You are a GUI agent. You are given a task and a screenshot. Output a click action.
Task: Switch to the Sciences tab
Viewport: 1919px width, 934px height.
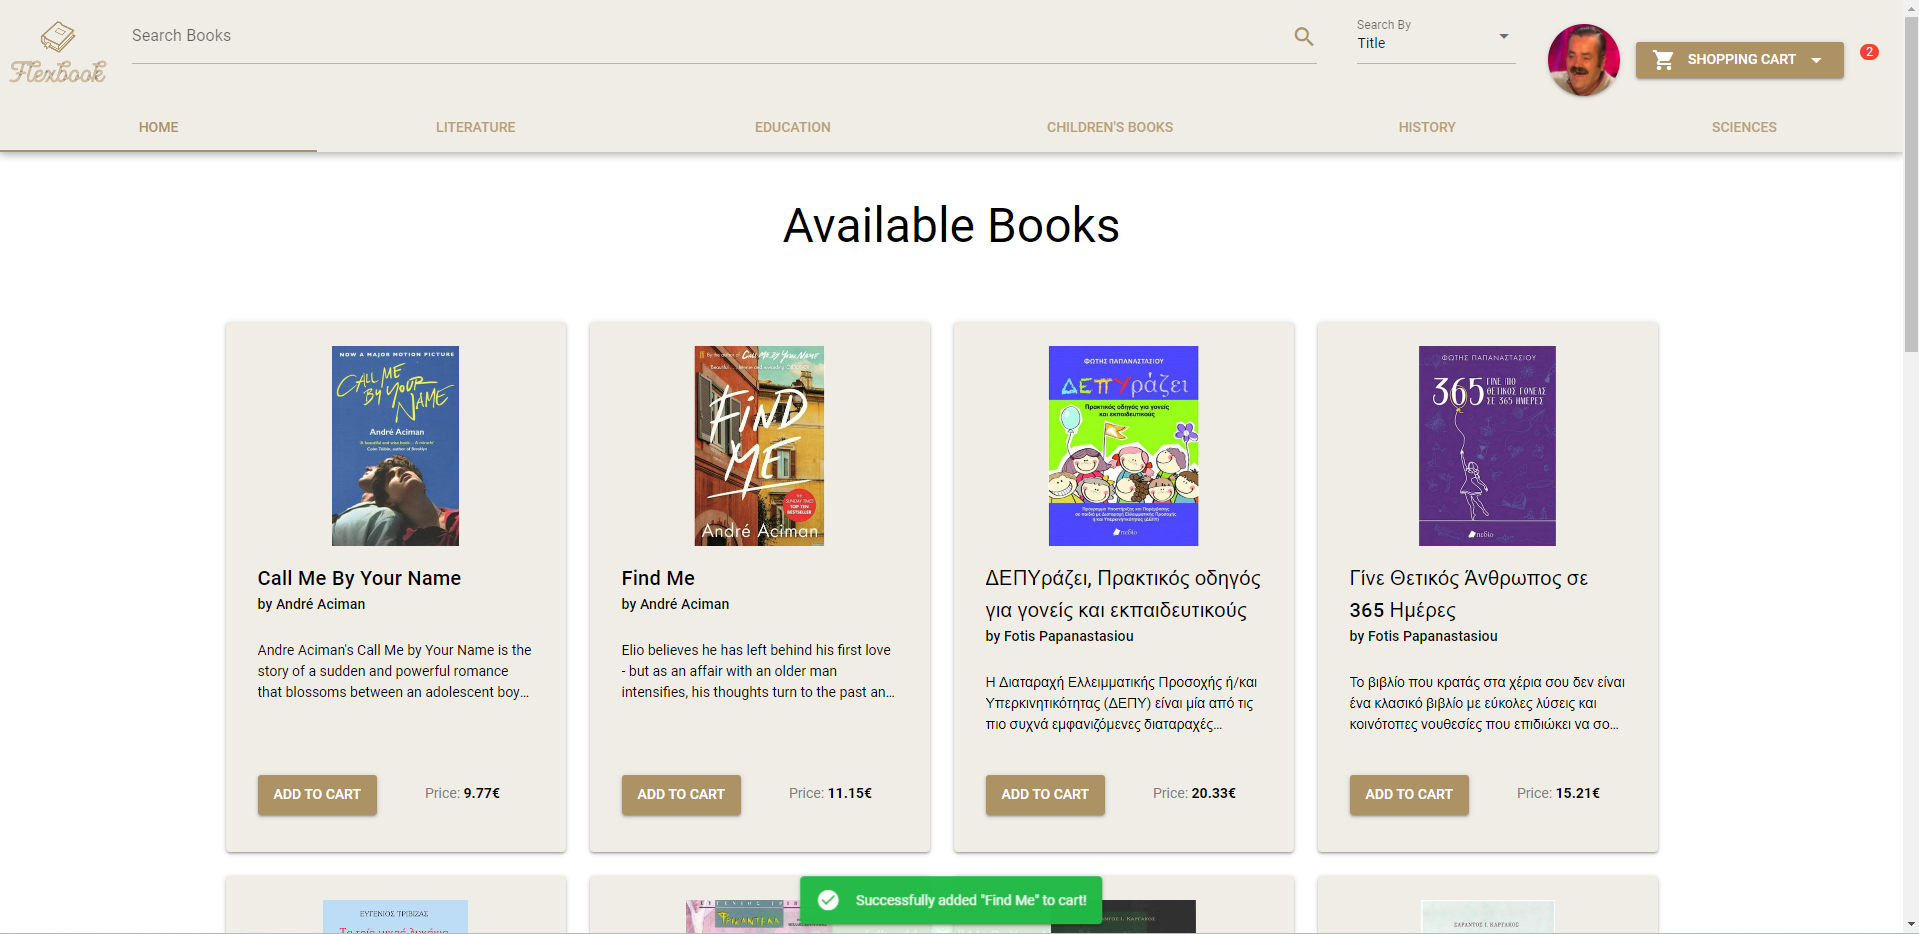[x=1743, y=127]
